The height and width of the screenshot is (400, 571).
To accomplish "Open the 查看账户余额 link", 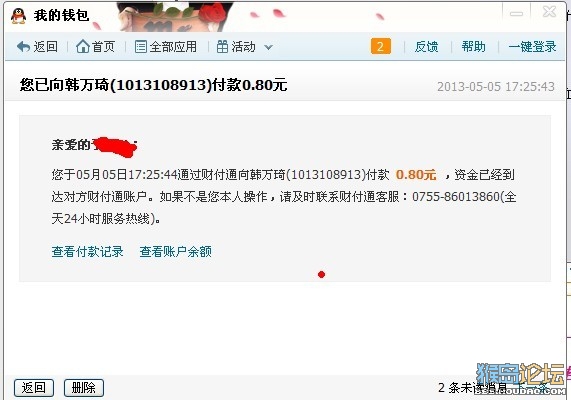I will (176, 251).
